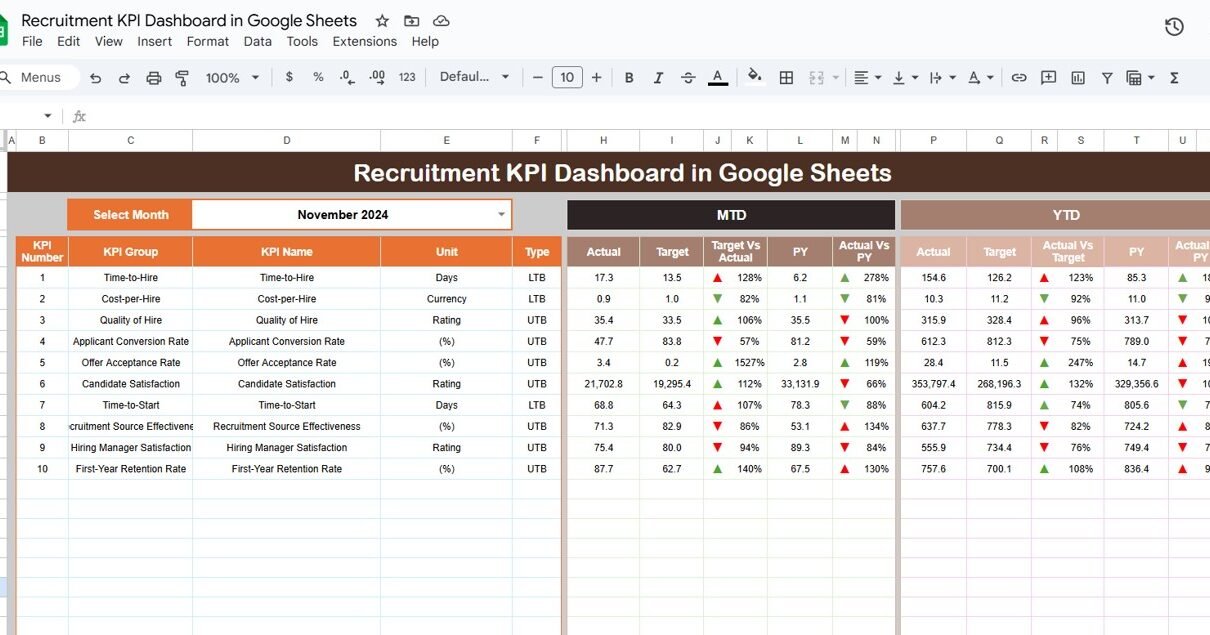Click the KPI Name column header cell

tap(287, 252)
